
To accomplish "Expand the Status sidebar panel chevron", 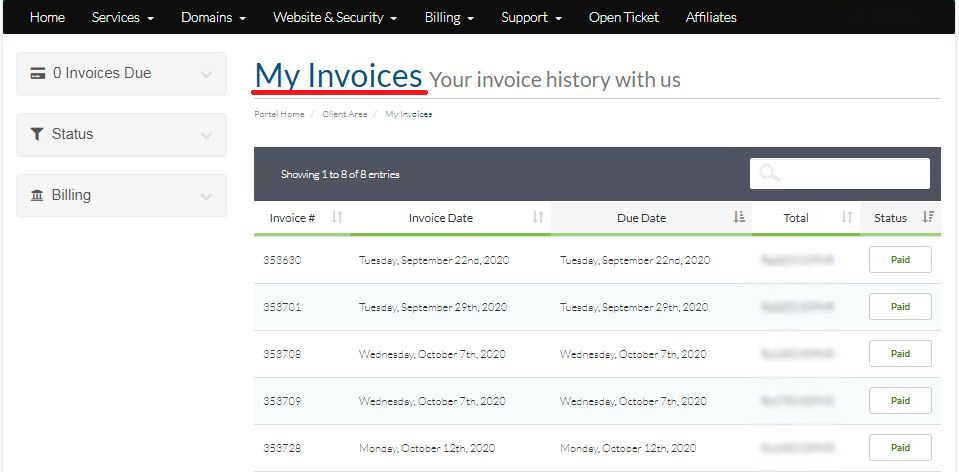I will pyautogui.click(x=207, y=135).
